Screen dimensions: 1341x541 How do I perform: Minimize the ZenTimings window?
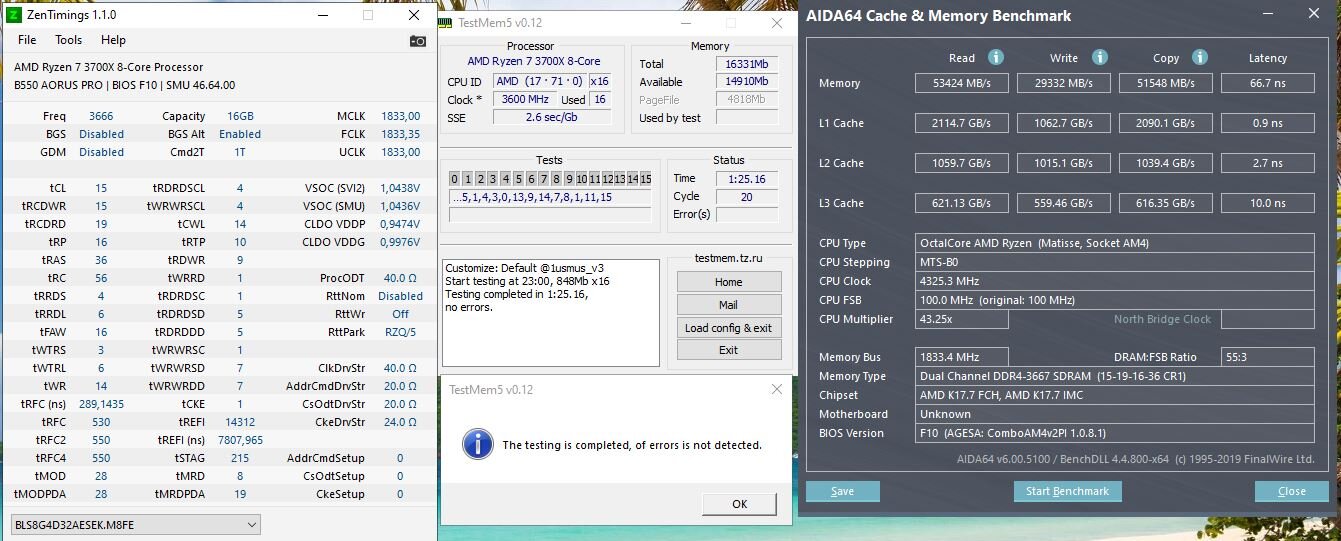[322, 15]
